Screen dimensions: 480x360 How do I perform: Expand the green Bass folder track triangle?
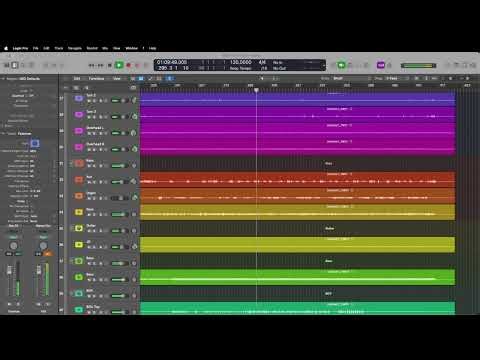[71, 261]
